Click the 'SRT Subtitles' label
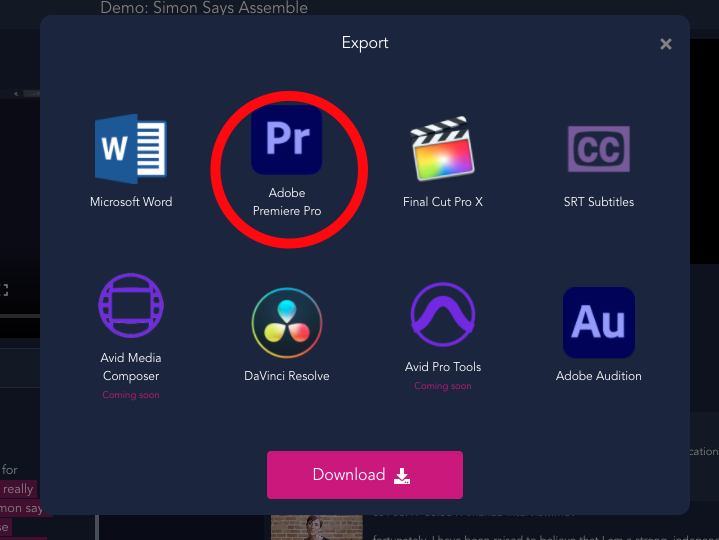 [599, 202]
